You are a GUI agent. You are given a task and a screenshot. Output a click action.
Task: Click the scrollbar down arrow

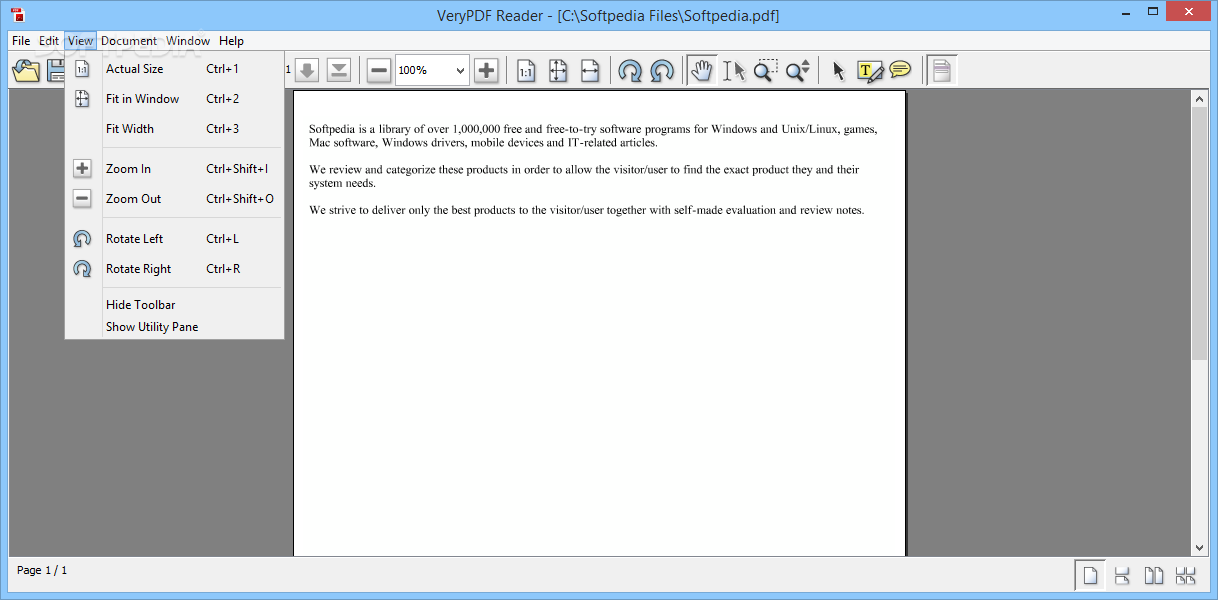(1199, 547)
